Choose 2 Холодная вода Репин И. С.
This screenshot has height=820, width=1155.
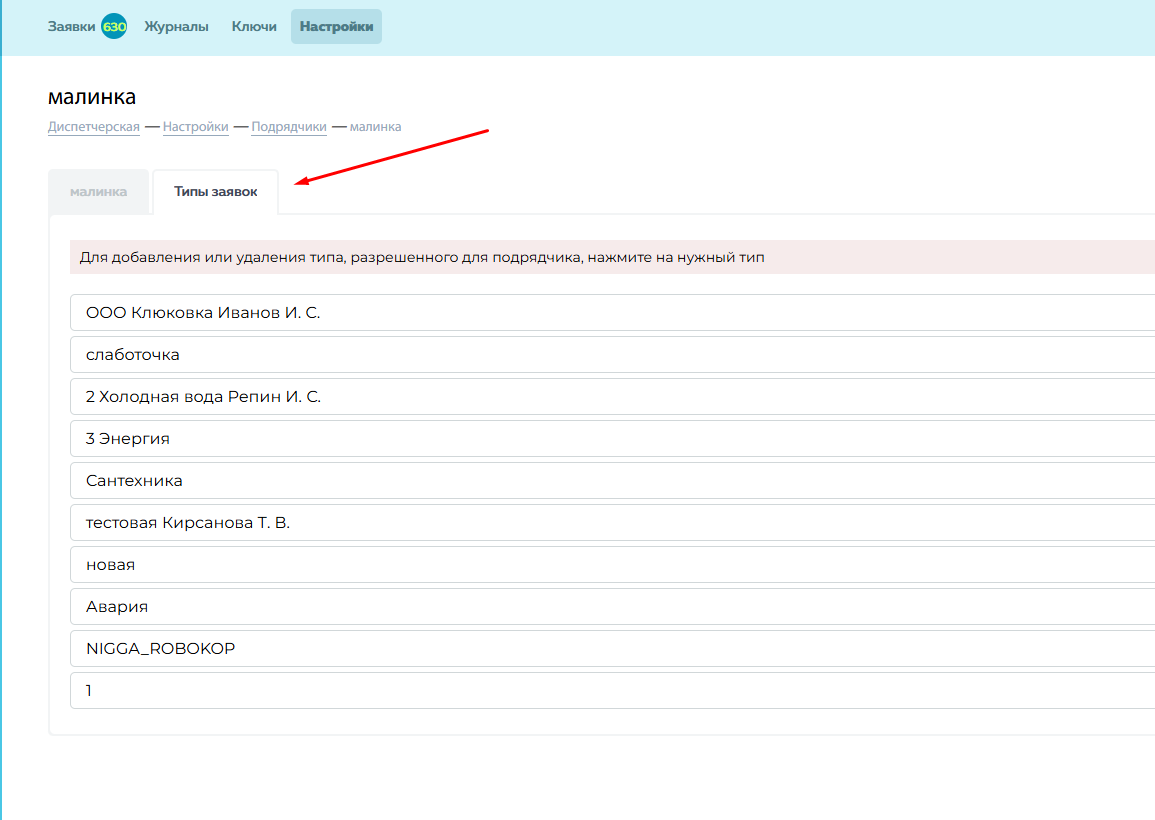point(610,397)
